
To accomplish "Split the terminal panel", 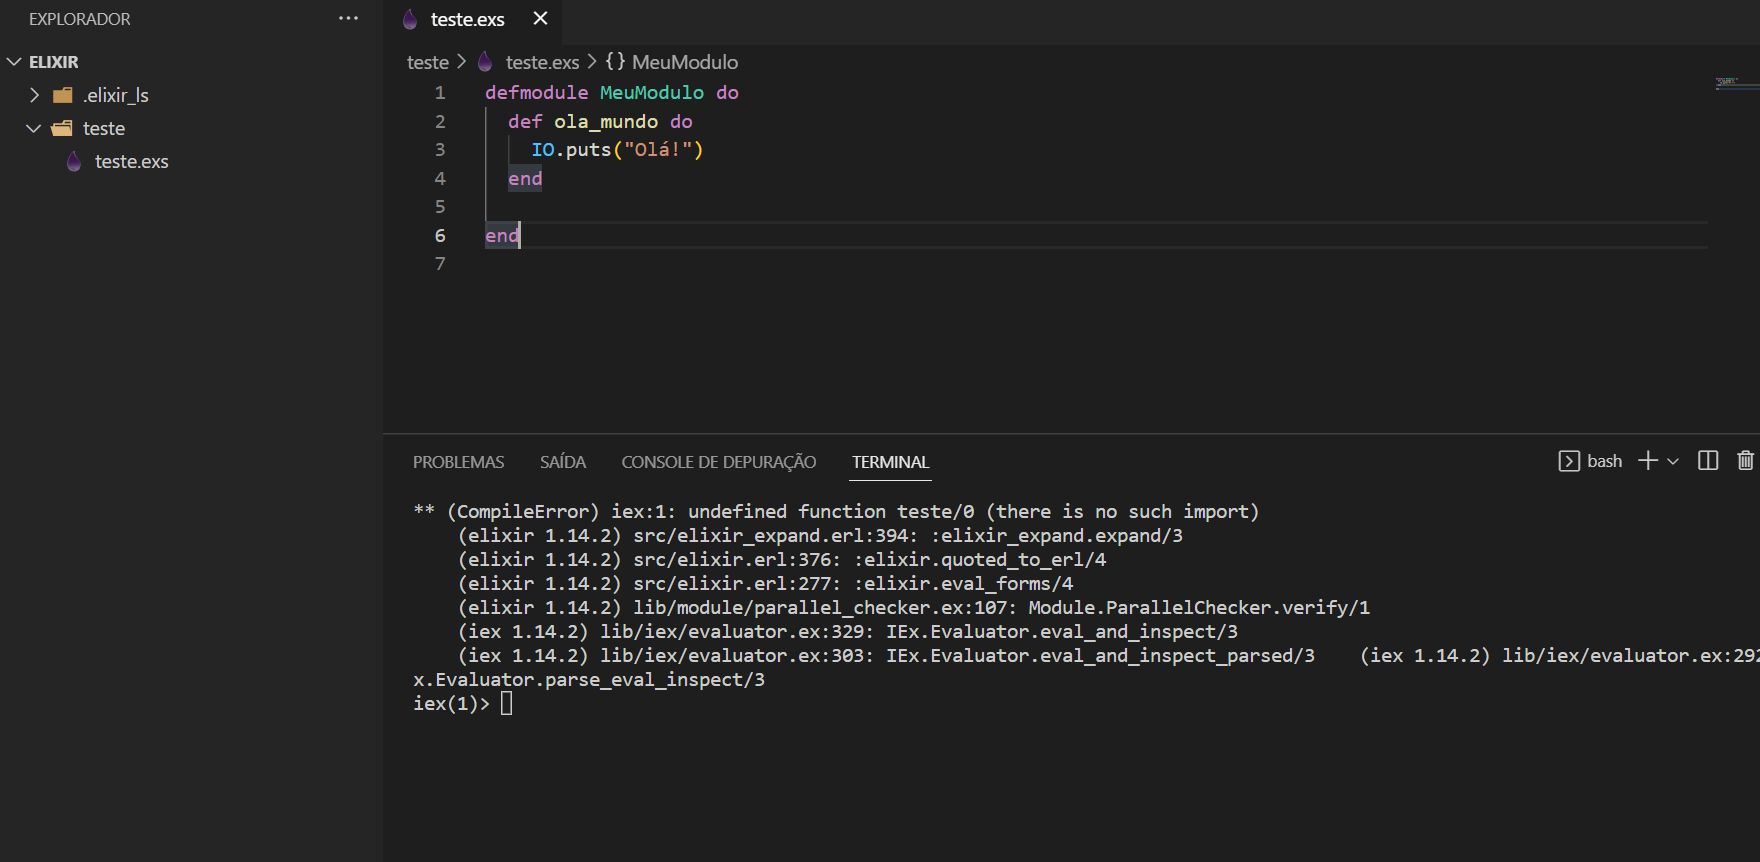I will [1708, 460].
